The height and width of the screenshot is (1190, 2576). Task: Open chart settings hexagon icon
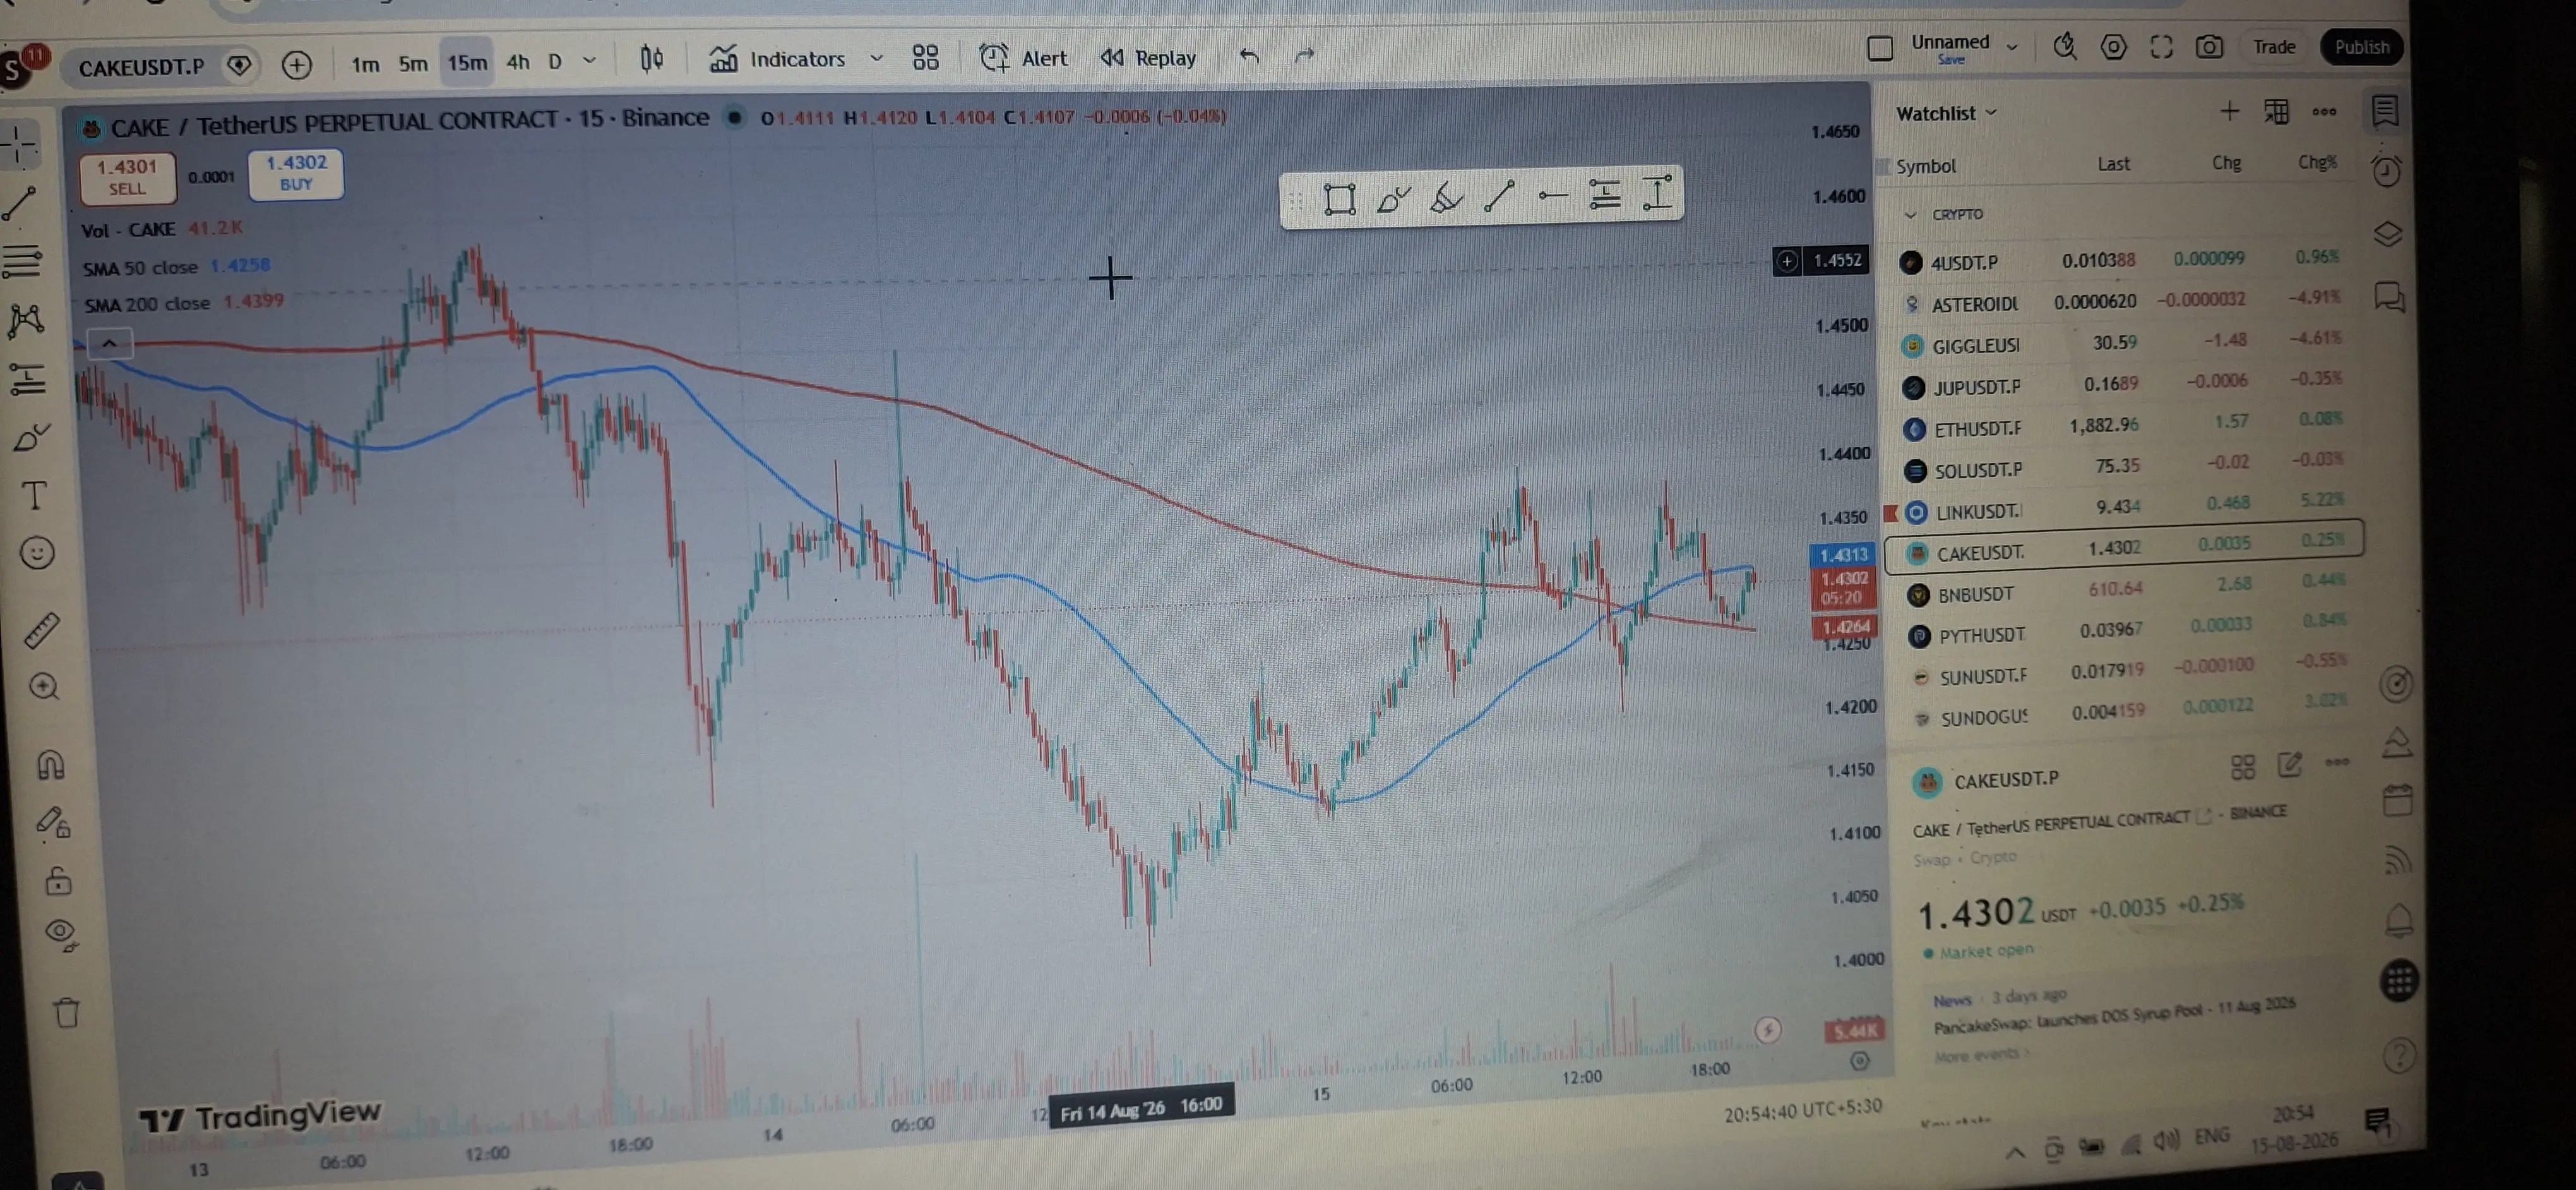coord(2113,46)
